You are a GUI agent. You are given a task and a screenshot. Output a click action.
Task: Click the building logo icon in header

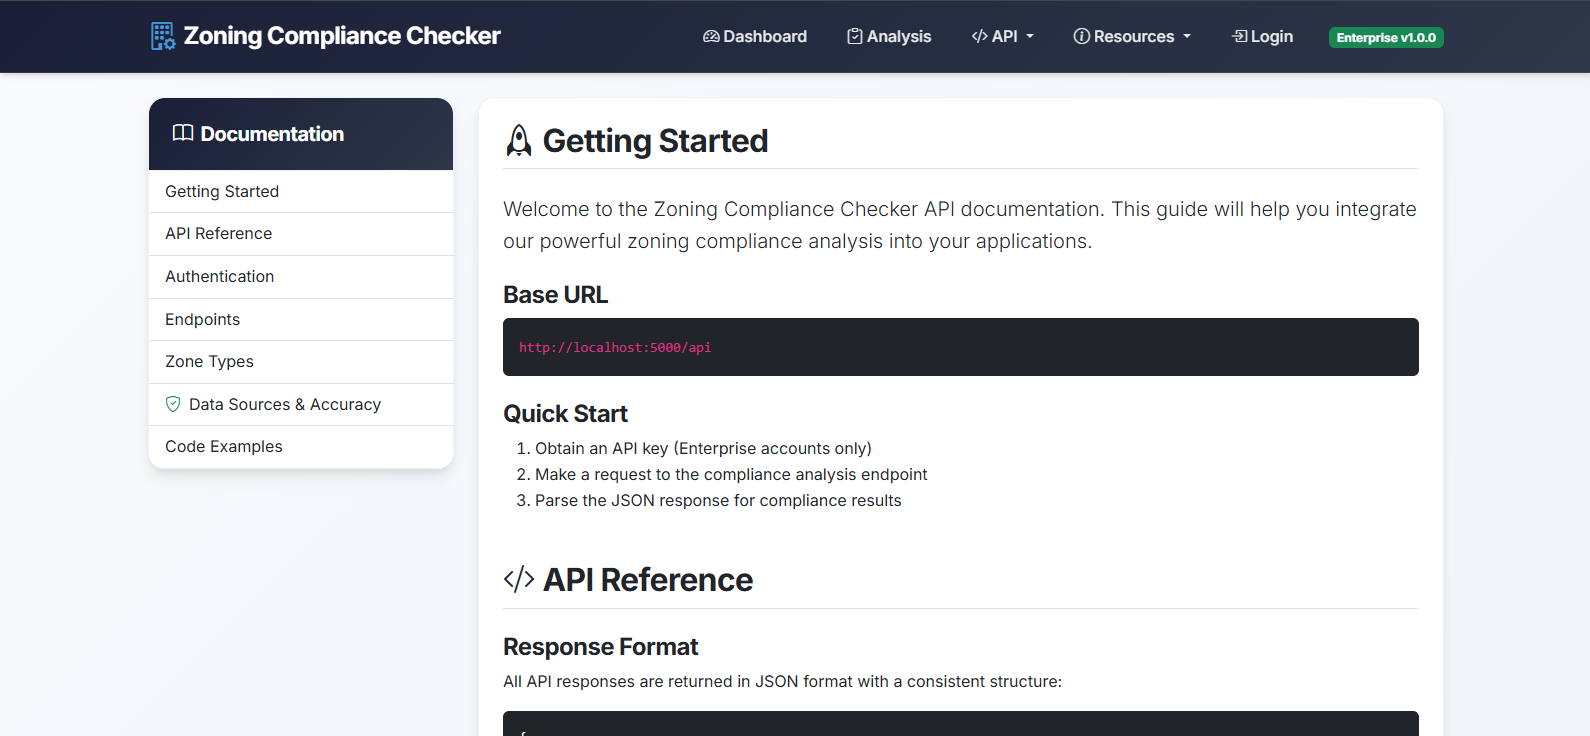click(x=163, y=36)
